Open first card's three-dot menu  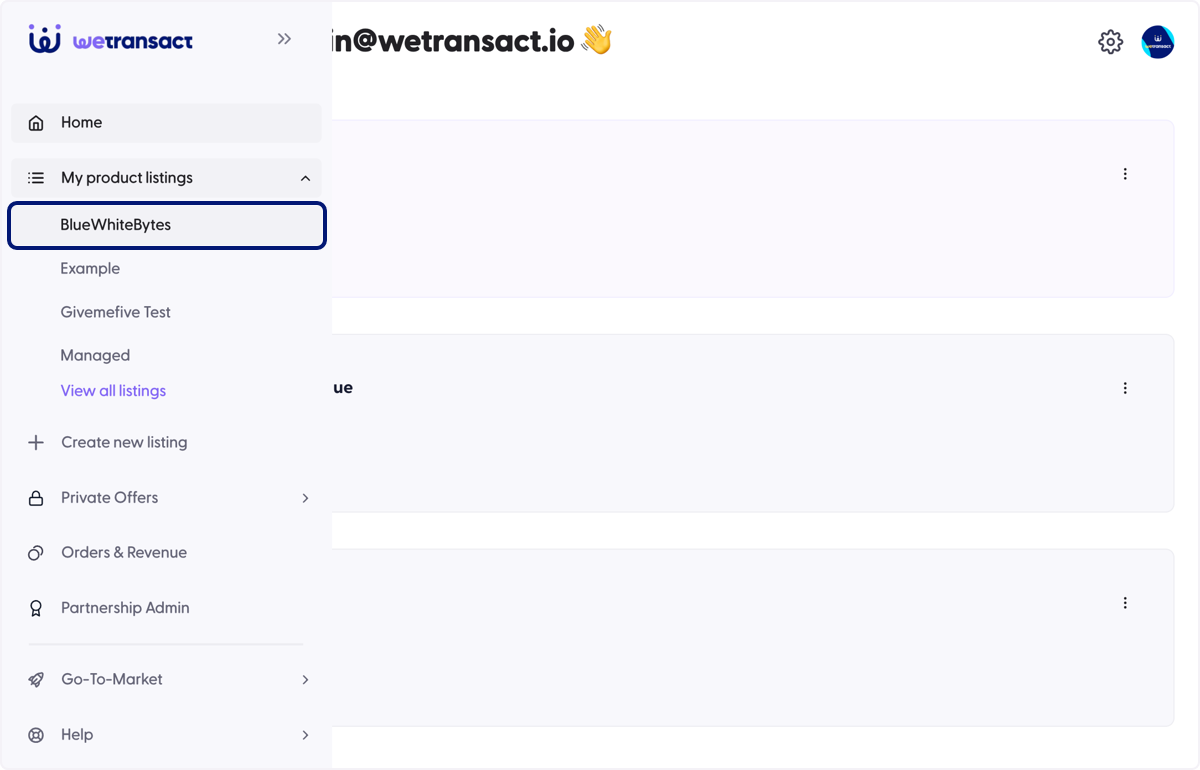(1125, 174)
